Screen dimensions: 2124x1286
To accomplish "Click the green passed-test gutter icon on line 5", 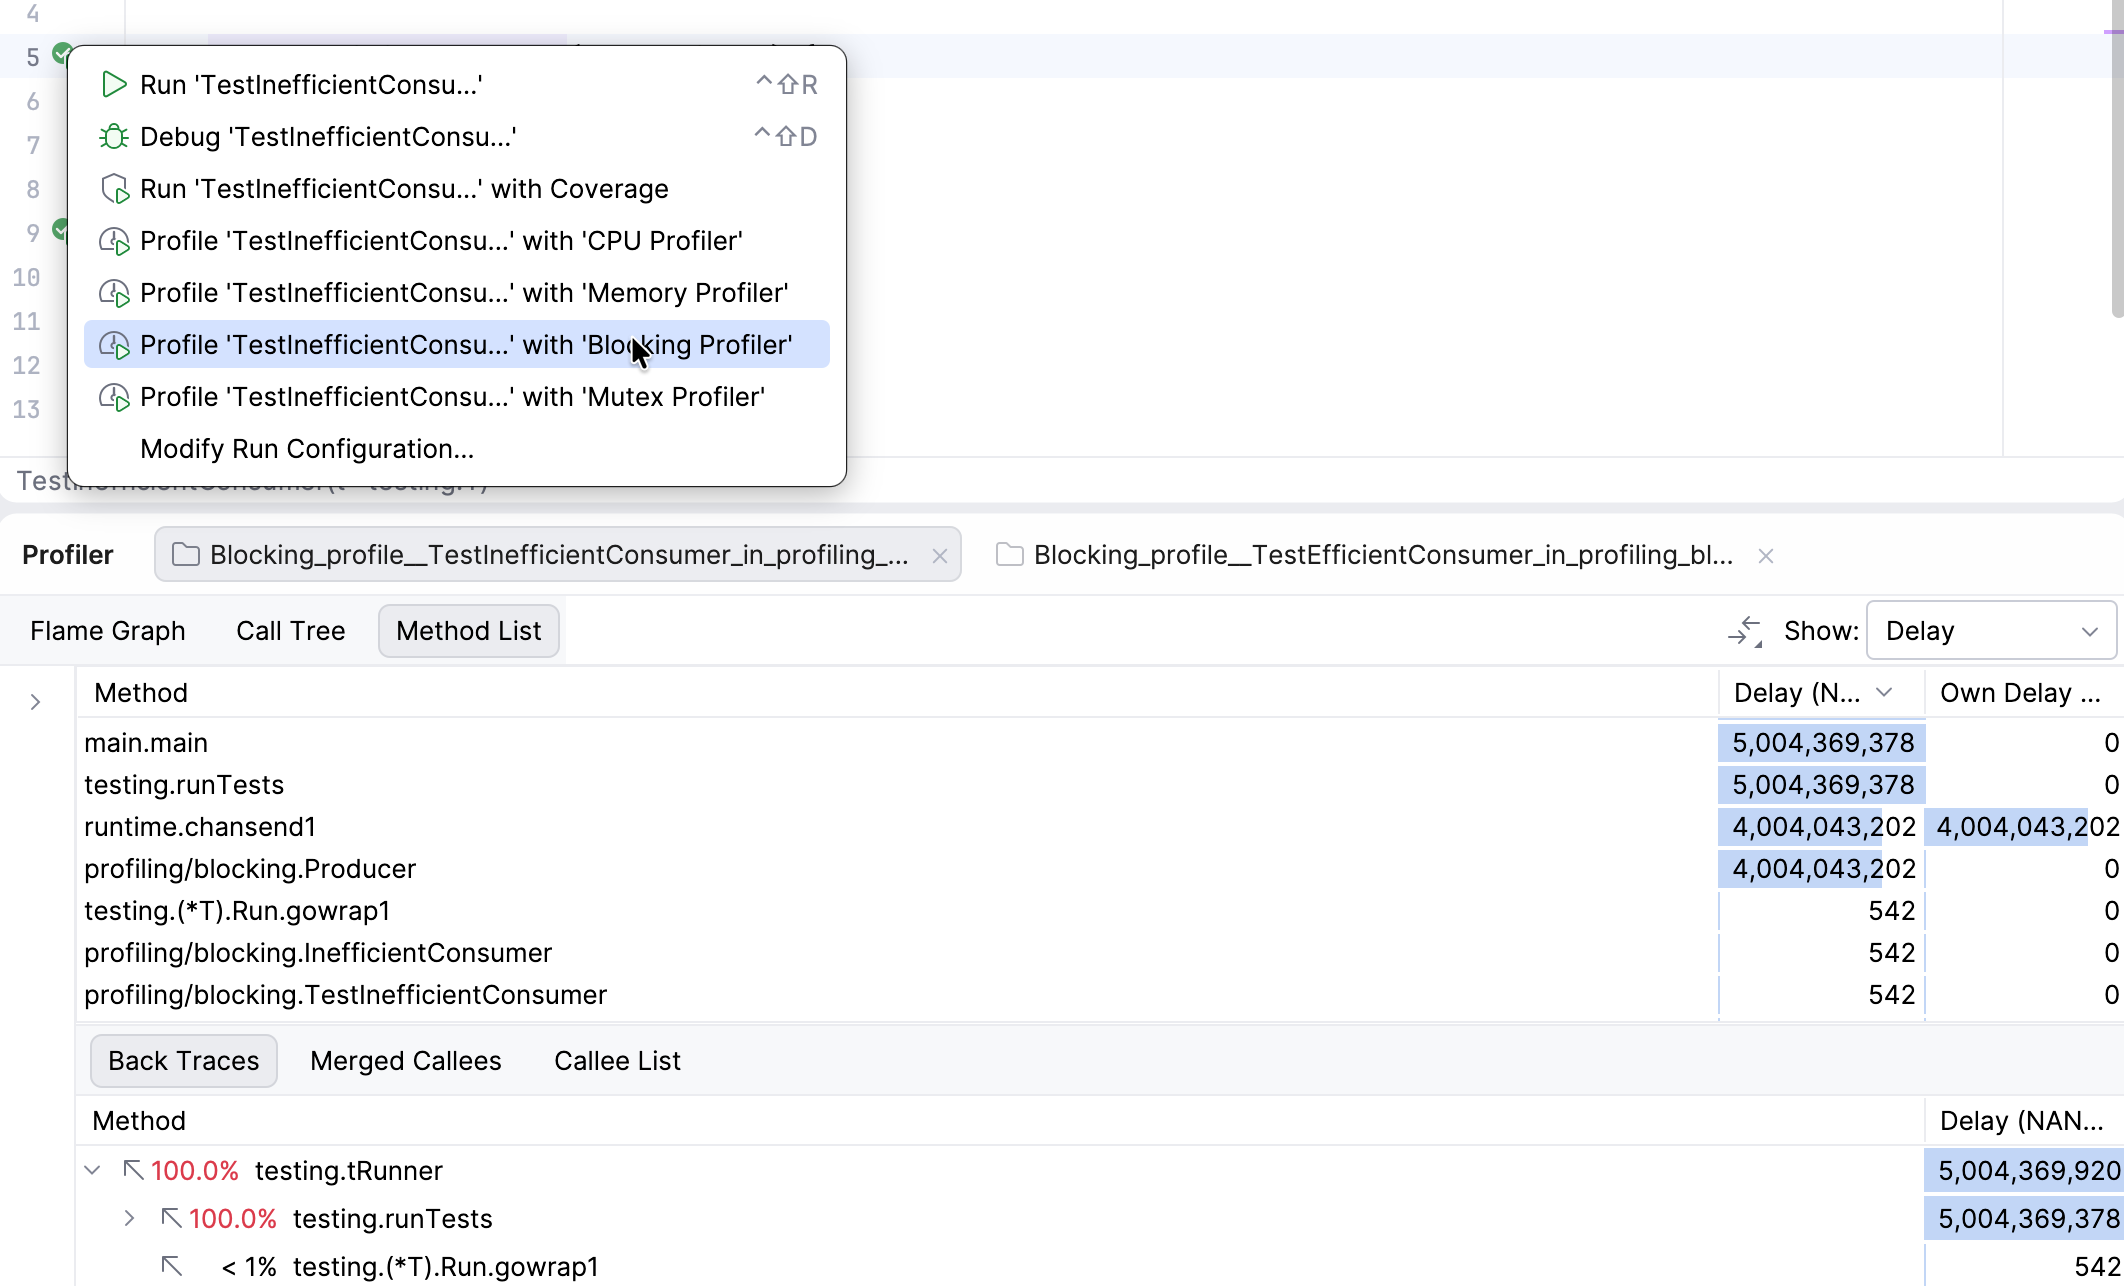I will point(62,55).
